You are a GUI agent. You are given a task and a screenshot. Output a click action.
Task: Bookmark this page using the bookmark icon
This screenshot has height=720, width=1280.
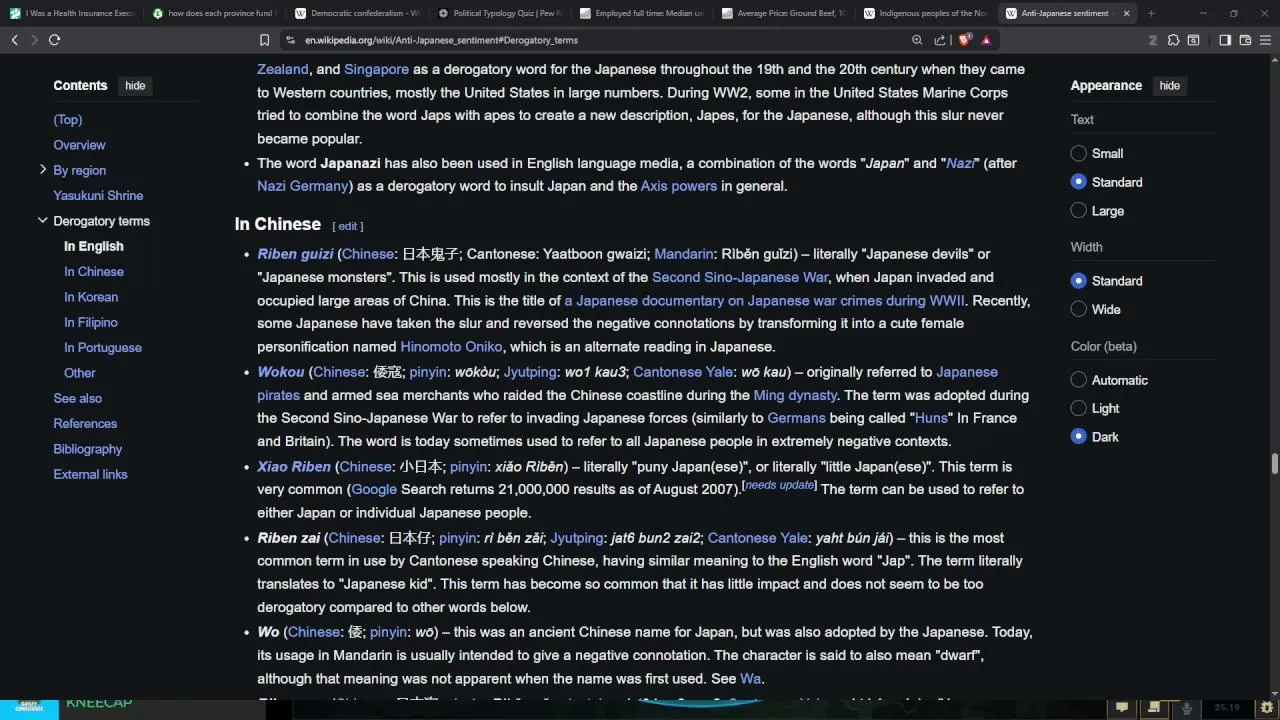click(x=264, y=40)
